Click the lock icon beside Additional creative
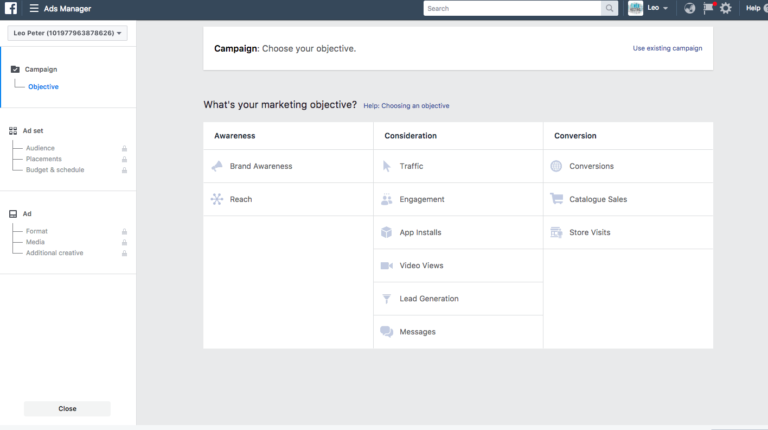This screenshot has height=430, width=768. click(x=124, y=253)
